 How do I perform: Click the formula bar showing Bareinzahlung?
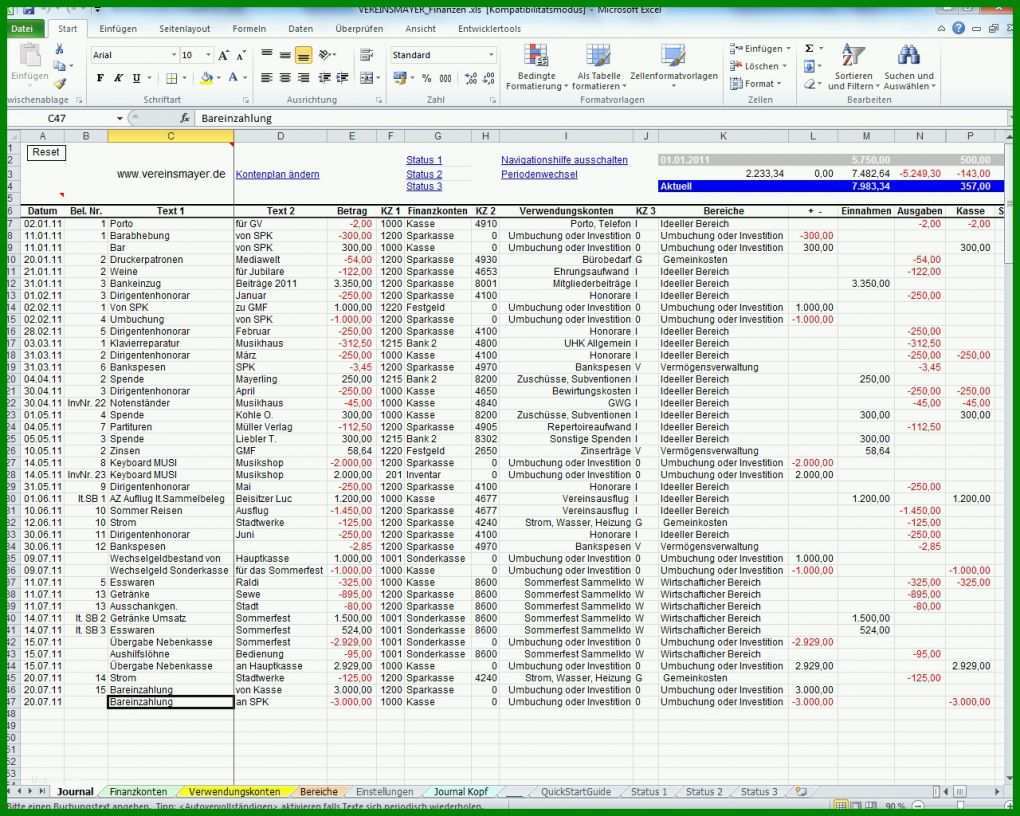(602, 118)
